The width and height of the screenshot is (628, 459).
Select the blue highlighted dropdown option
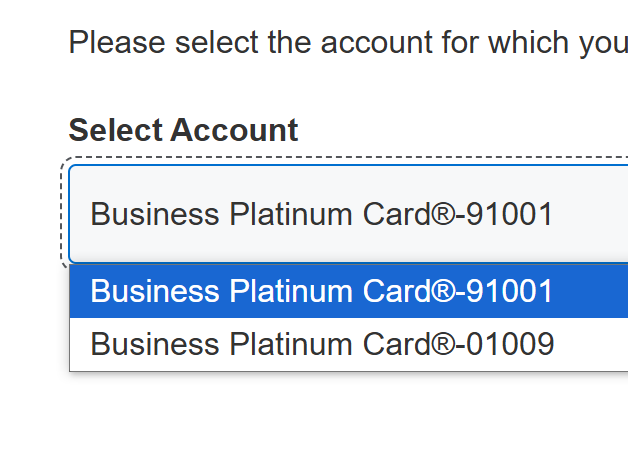tap(322, 291)
